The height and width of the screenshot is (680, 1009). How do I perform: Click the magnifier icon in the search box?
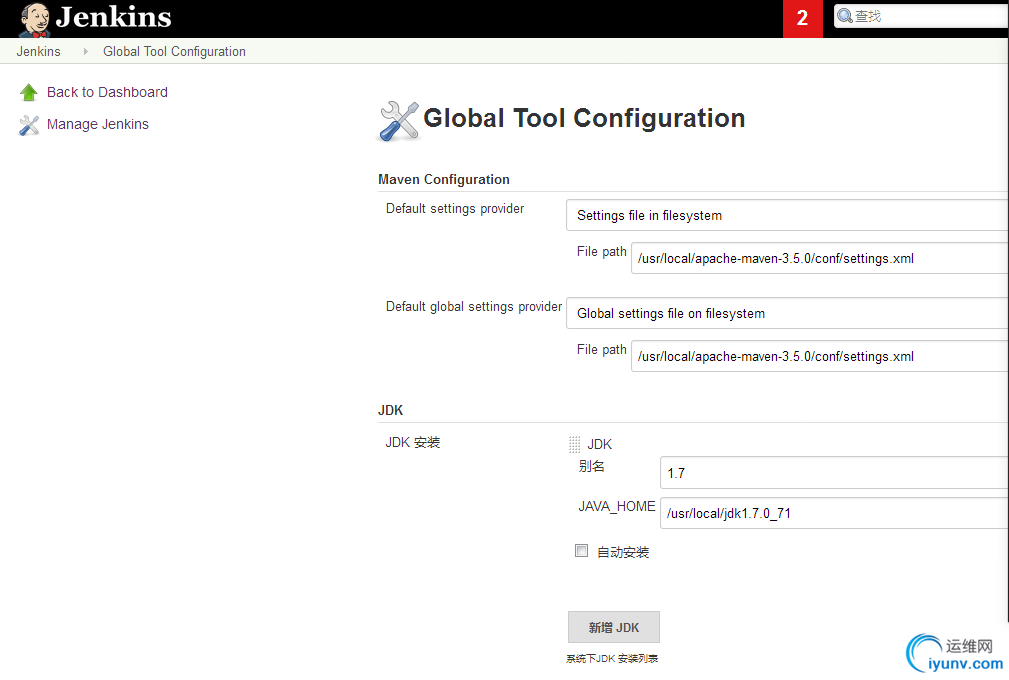coord(844,16)
